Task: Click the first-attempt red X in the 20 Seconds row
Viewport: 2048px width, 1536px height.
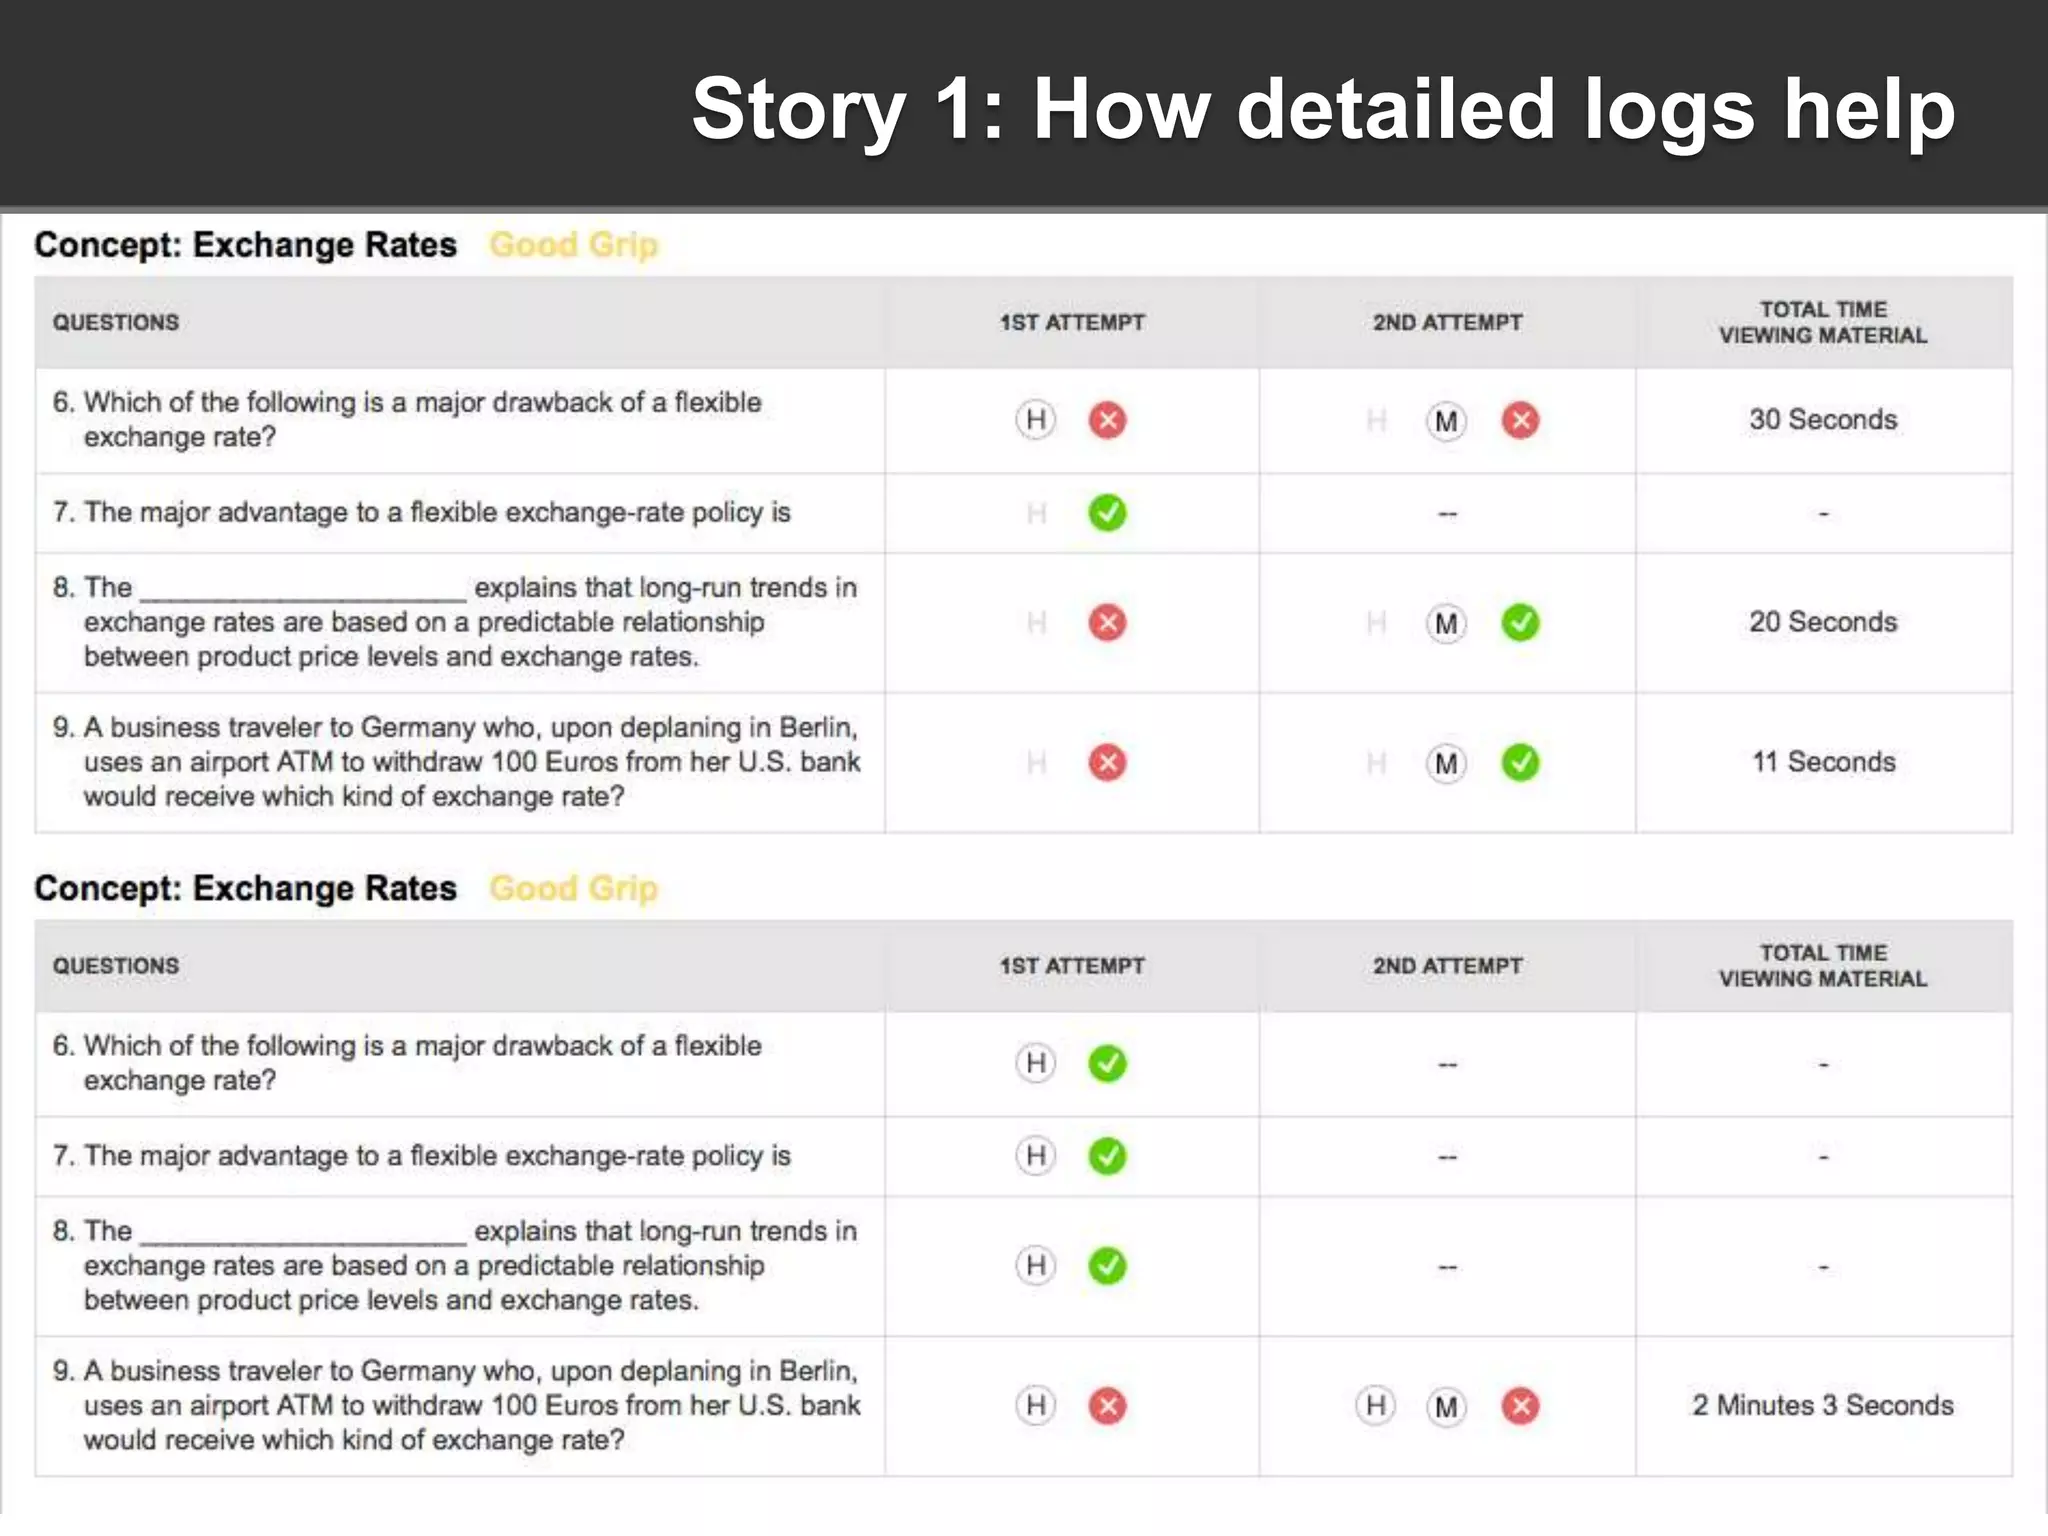Action: pos(1107,622)
